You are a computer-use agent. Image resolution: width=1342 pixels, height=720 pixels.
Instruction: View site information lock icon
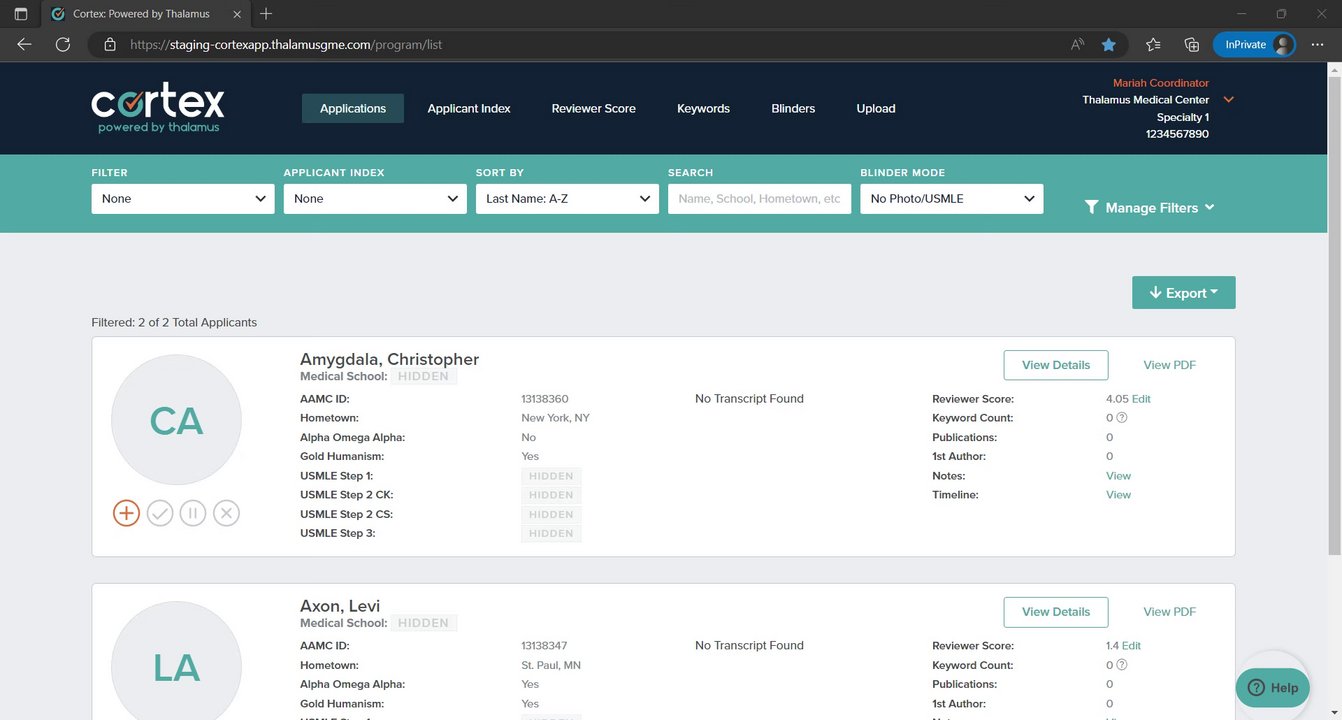(x=110, y=44)
